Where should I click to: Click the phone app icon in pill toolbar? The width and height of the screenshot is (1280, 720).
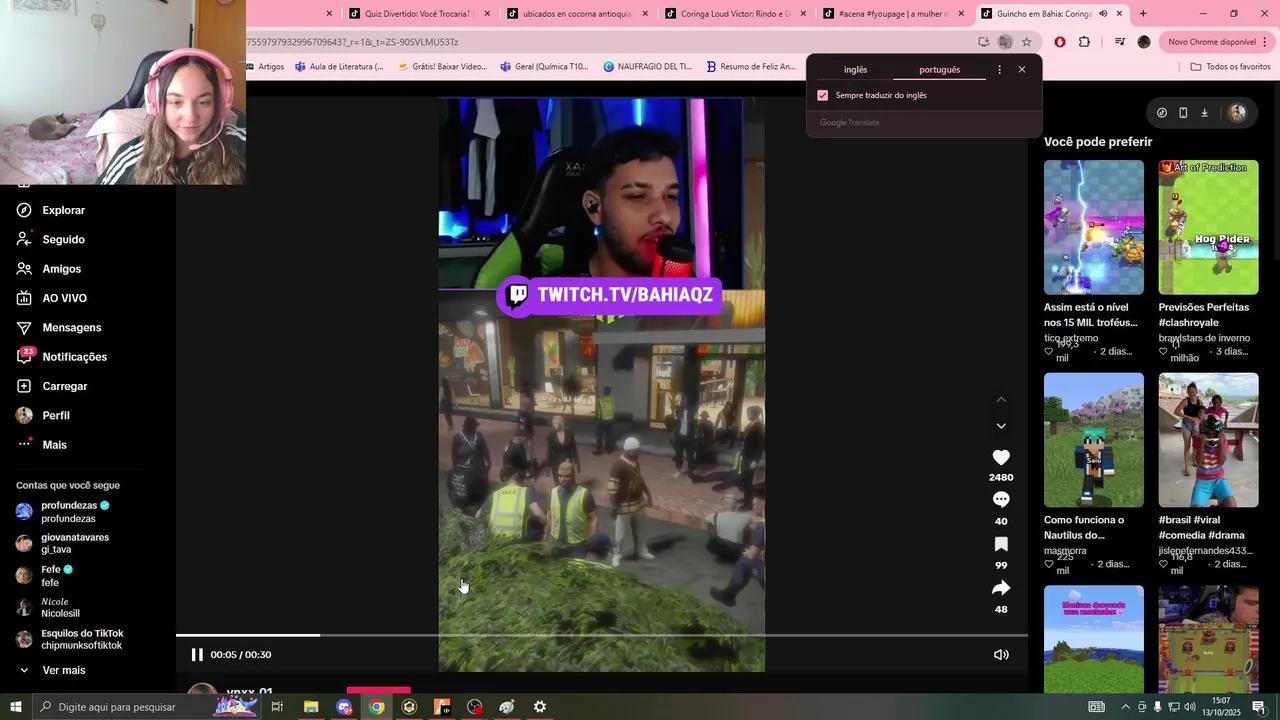[1183, 113]
